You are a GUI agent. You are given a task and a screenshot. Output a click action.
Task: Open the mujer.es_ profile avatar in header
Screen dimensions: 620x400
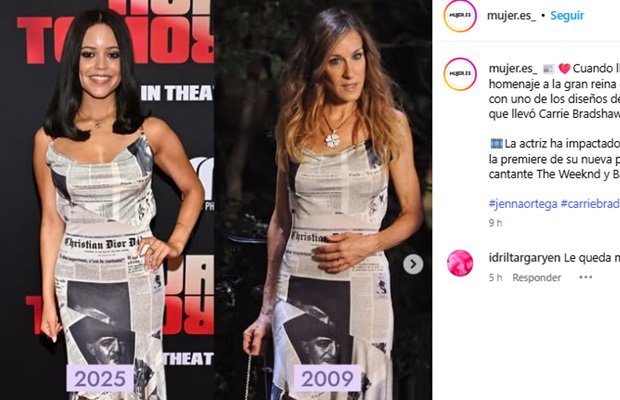tap(460, 15)
